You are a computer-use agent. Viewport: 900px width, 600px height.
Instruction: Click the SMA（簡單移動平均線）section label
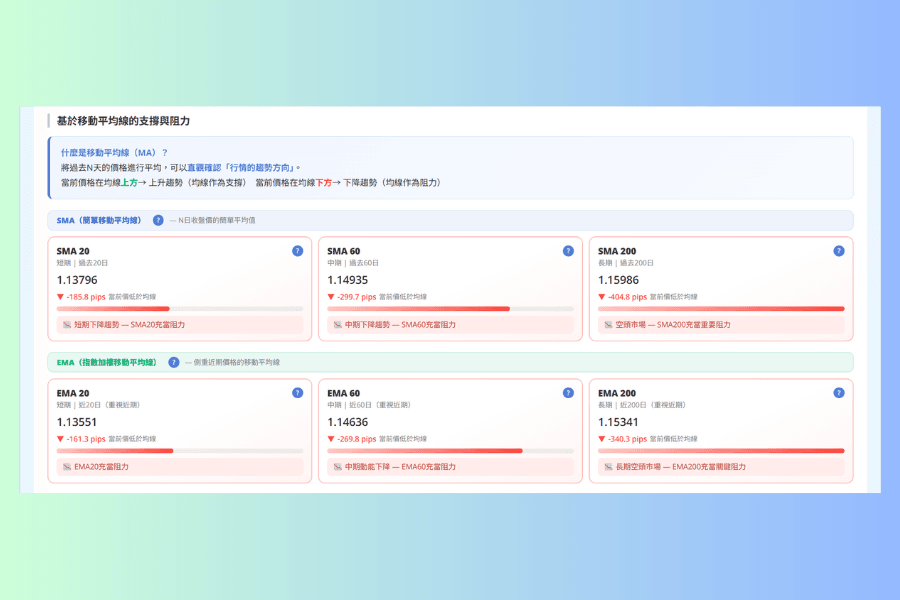point(99,220)
